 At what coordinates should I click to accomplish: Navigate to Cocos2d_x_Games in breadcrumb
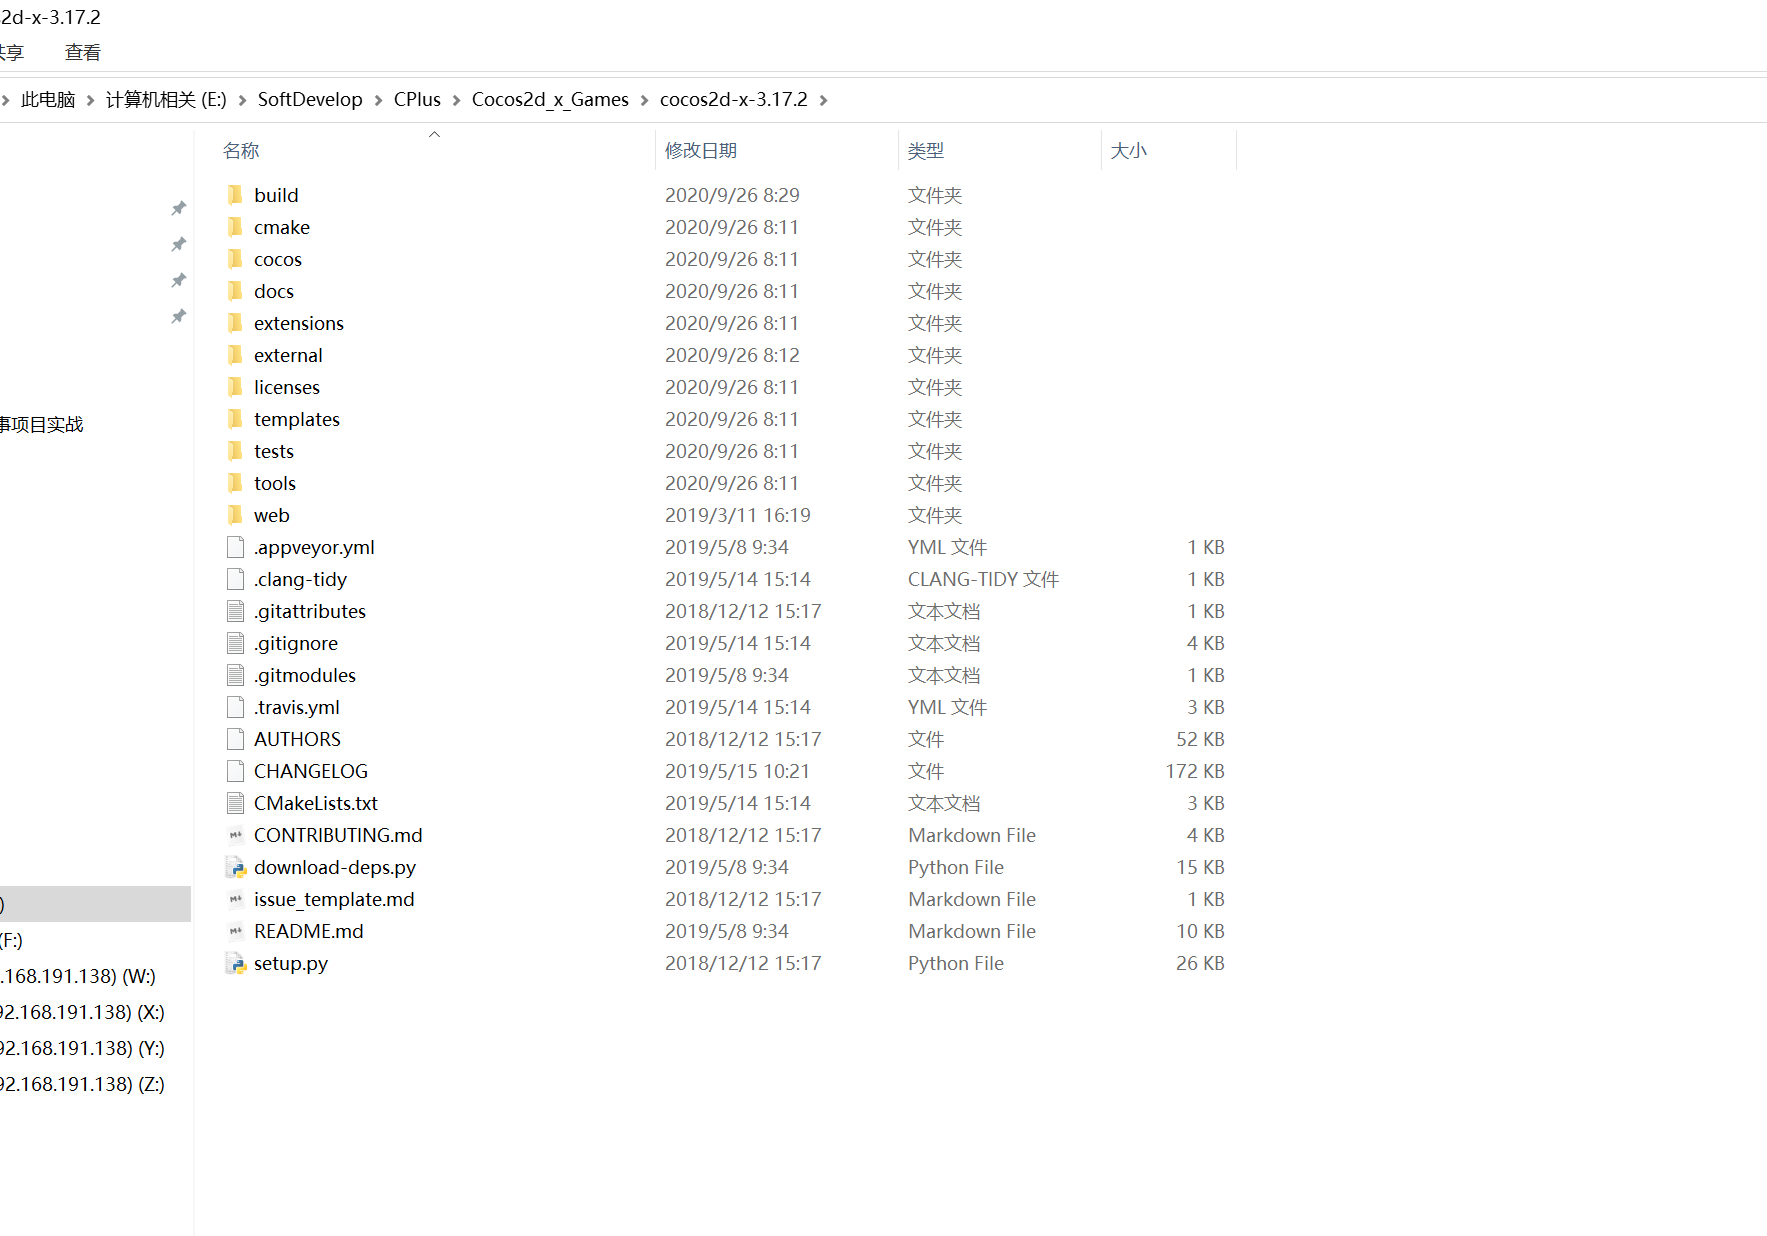550,99
